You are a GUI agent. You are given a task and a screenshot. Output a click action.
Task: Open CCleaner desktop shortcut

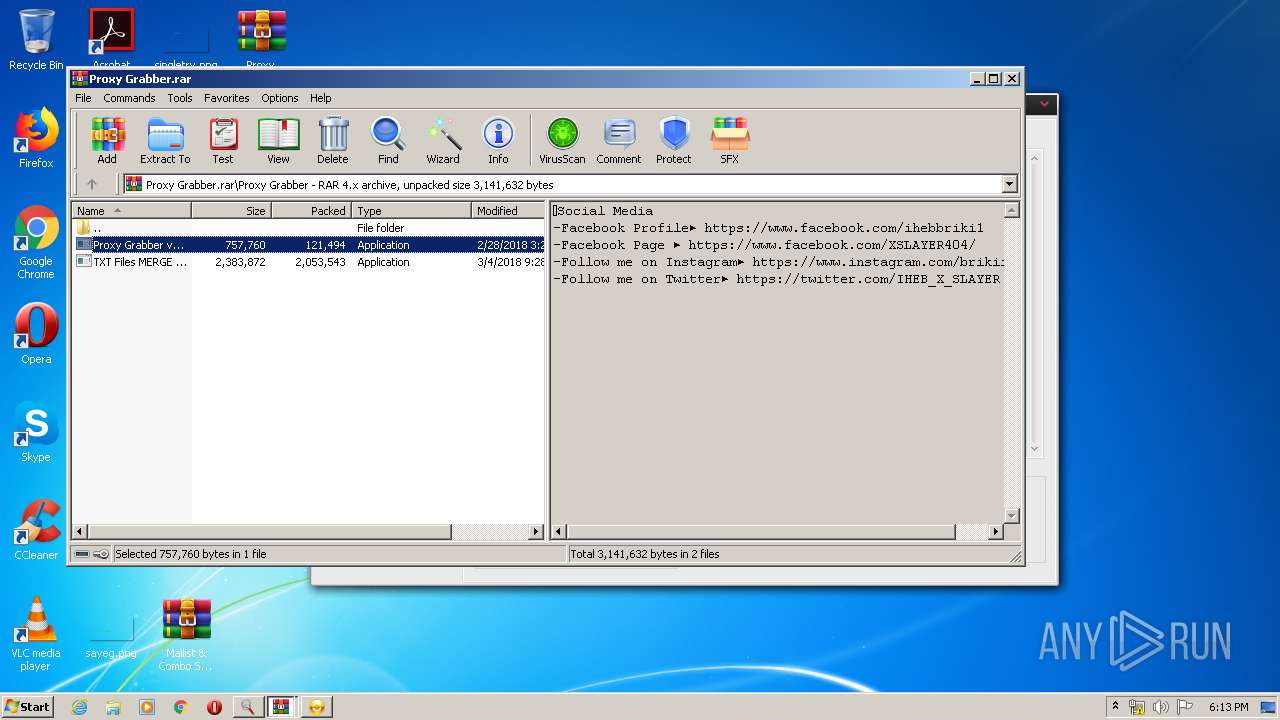[x=36, y=530]
